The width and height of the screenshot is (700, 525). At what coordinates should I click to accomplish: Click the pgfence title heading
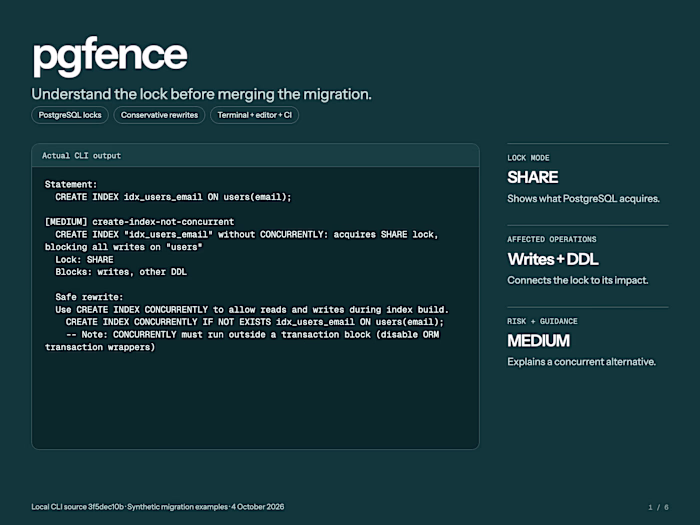pyautogui.click(x=110, y=56)
